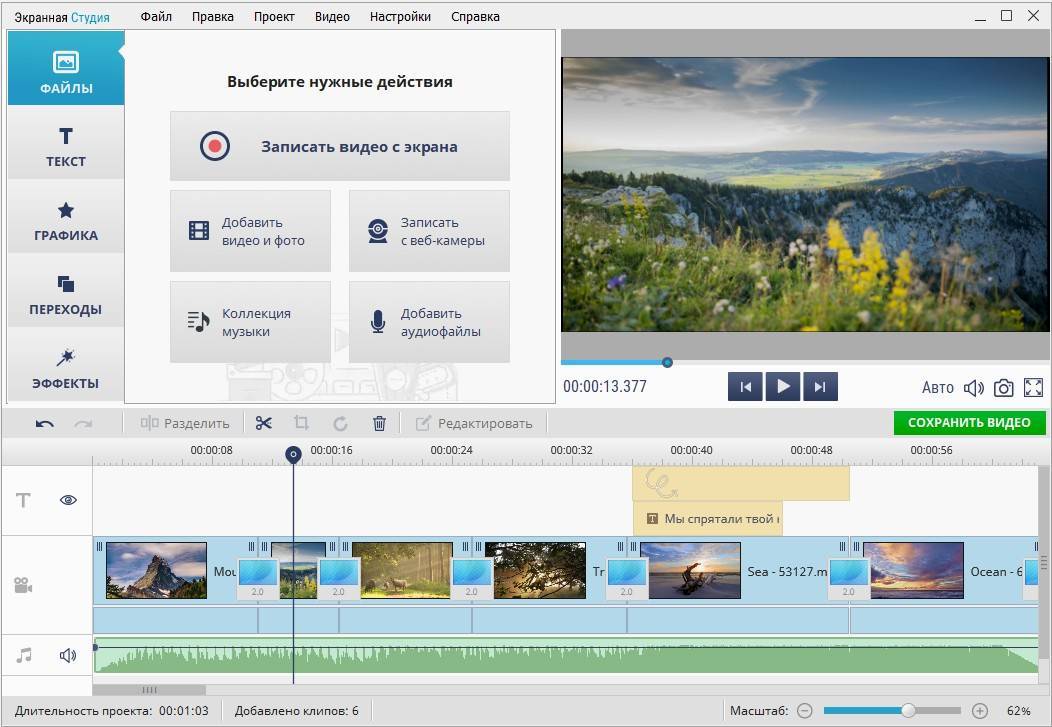
Task: Take a snapshot with the camera icon
Action: tap(1003, 388)
